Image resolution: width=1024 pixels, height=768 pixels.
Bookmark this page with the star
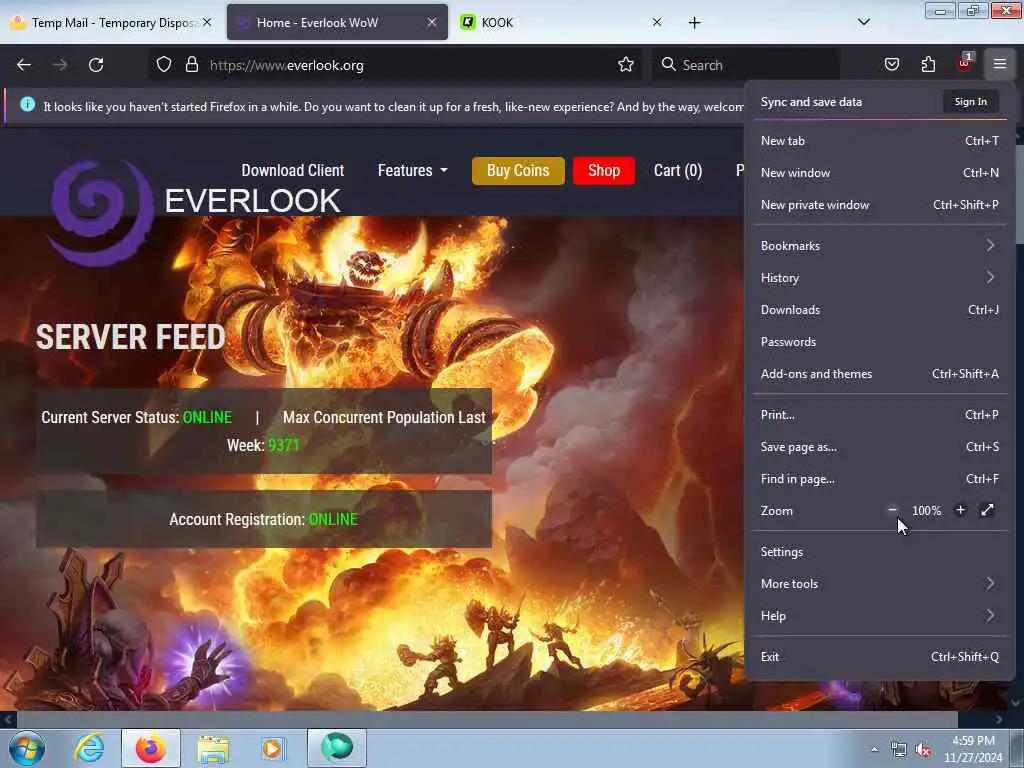coord(626,65)
